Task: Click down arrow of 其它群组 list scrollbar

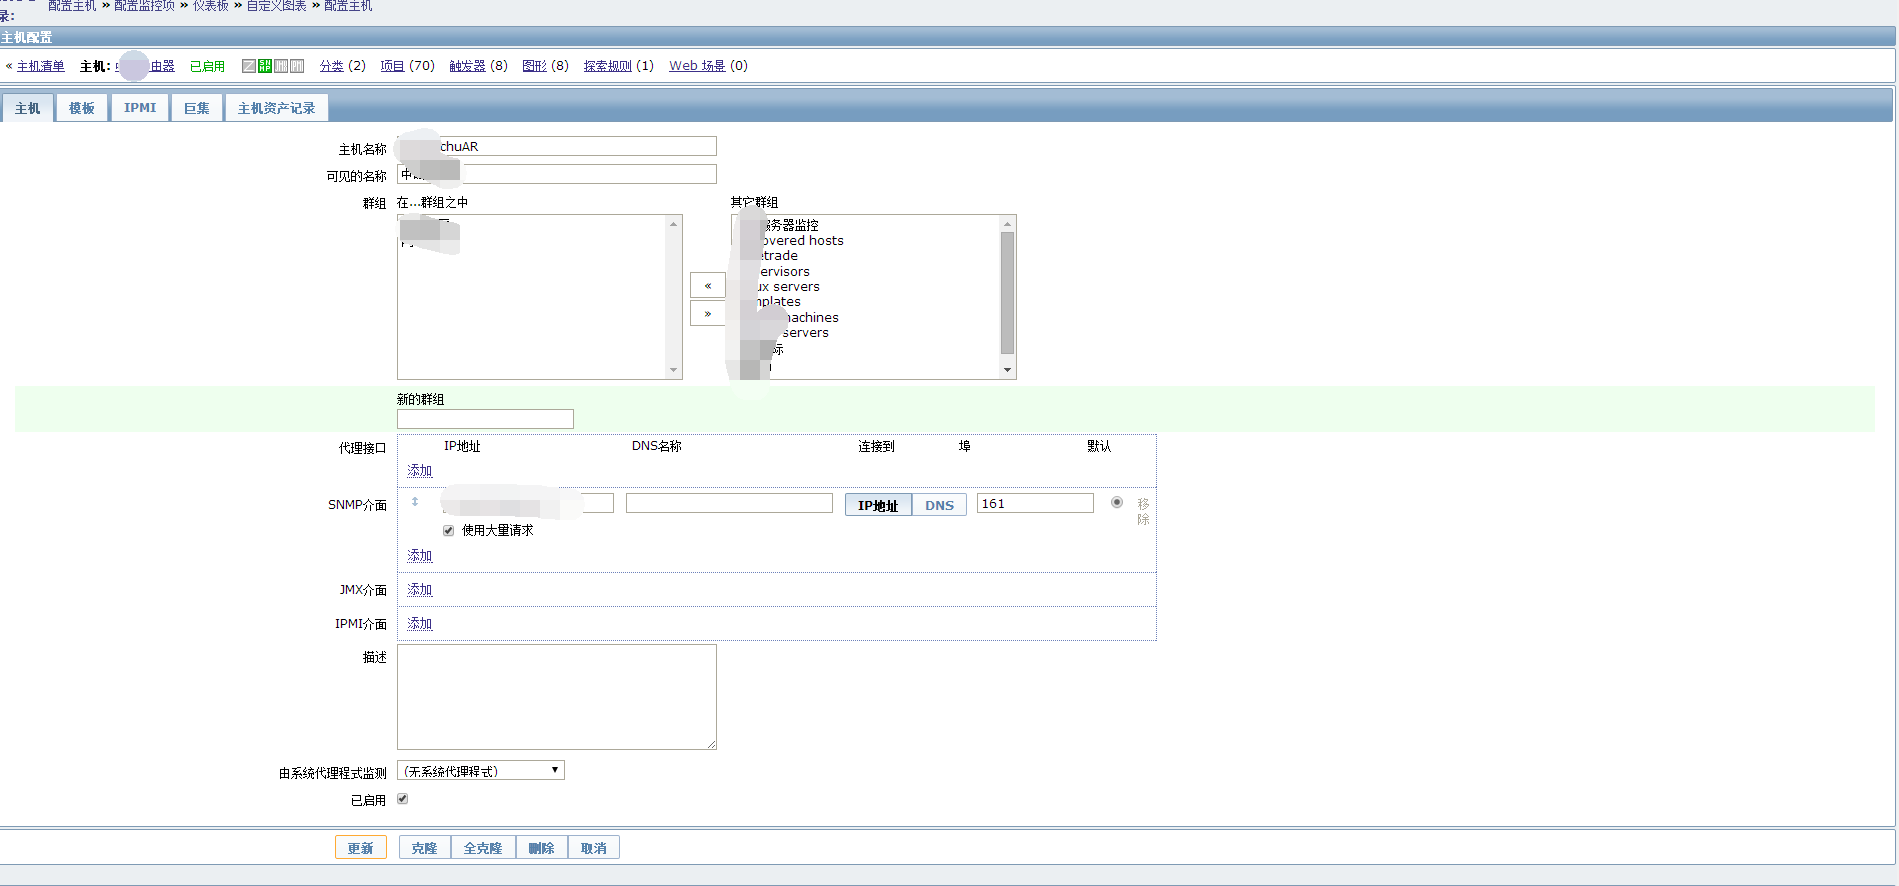Action: 1007,370
